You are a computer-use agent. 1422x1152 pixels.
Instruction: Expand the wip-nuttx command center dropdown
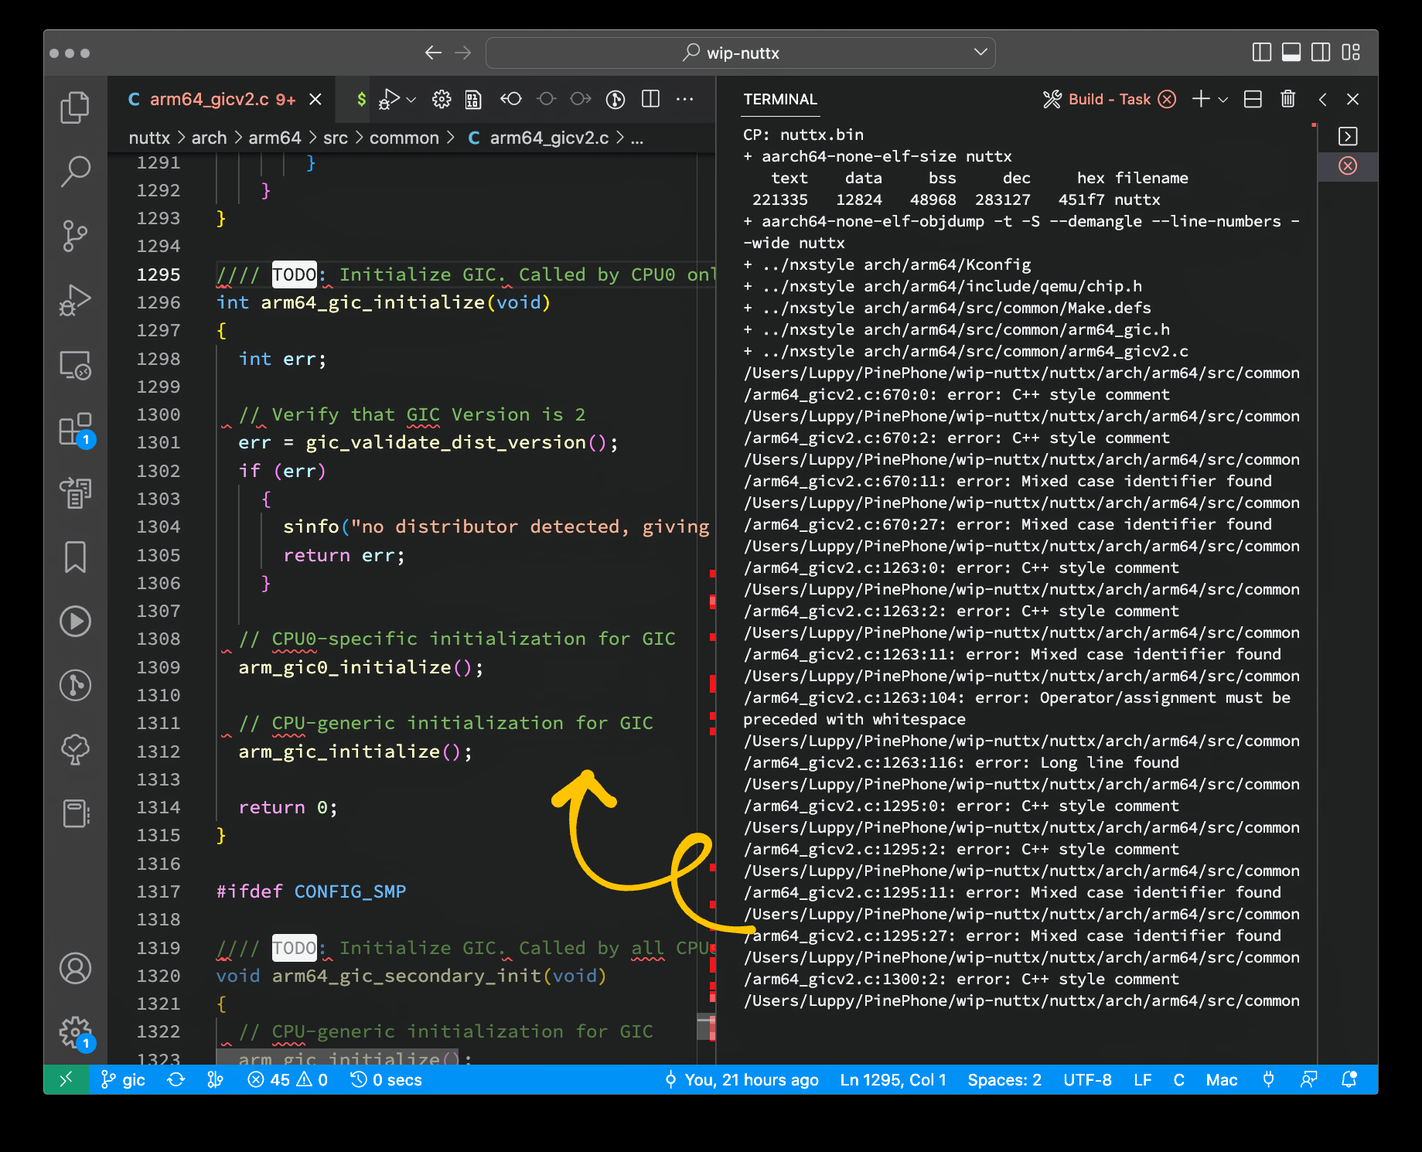point(980,52)
